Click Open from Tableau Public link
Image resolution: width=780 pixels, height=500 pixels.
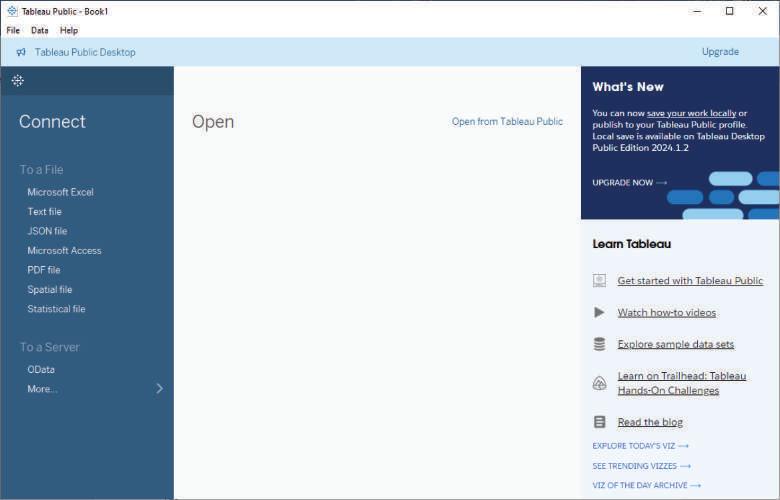pos(507,121)
